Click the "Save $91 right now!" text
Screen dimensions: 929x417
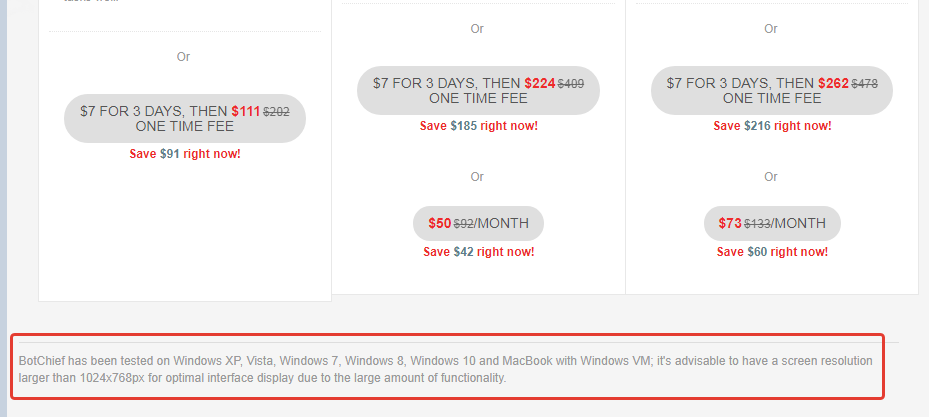pyautogui.click(x=185, y=154)
